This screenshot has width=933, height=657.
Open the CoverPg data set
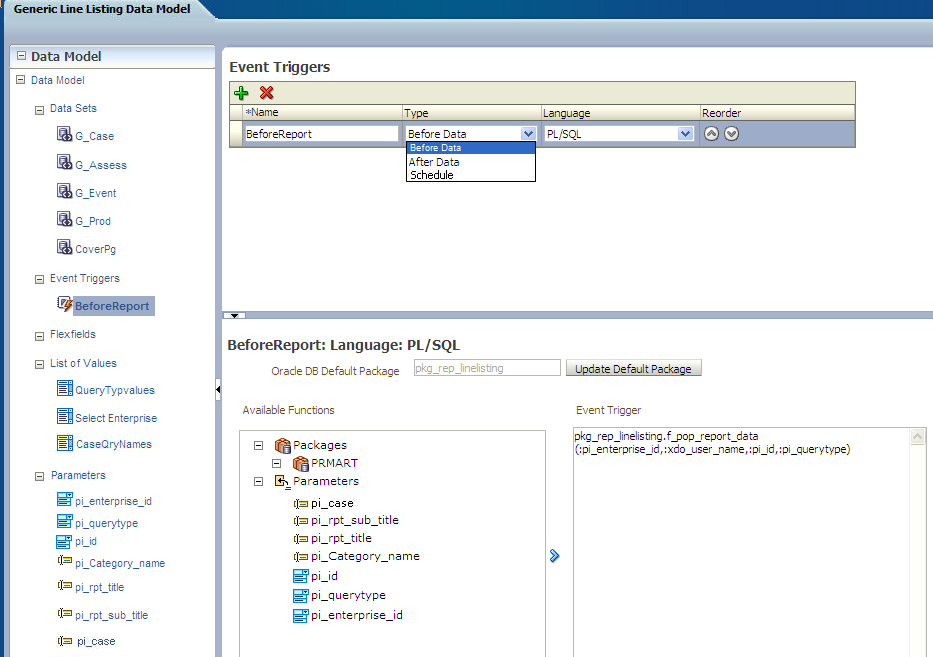[95, 249]
